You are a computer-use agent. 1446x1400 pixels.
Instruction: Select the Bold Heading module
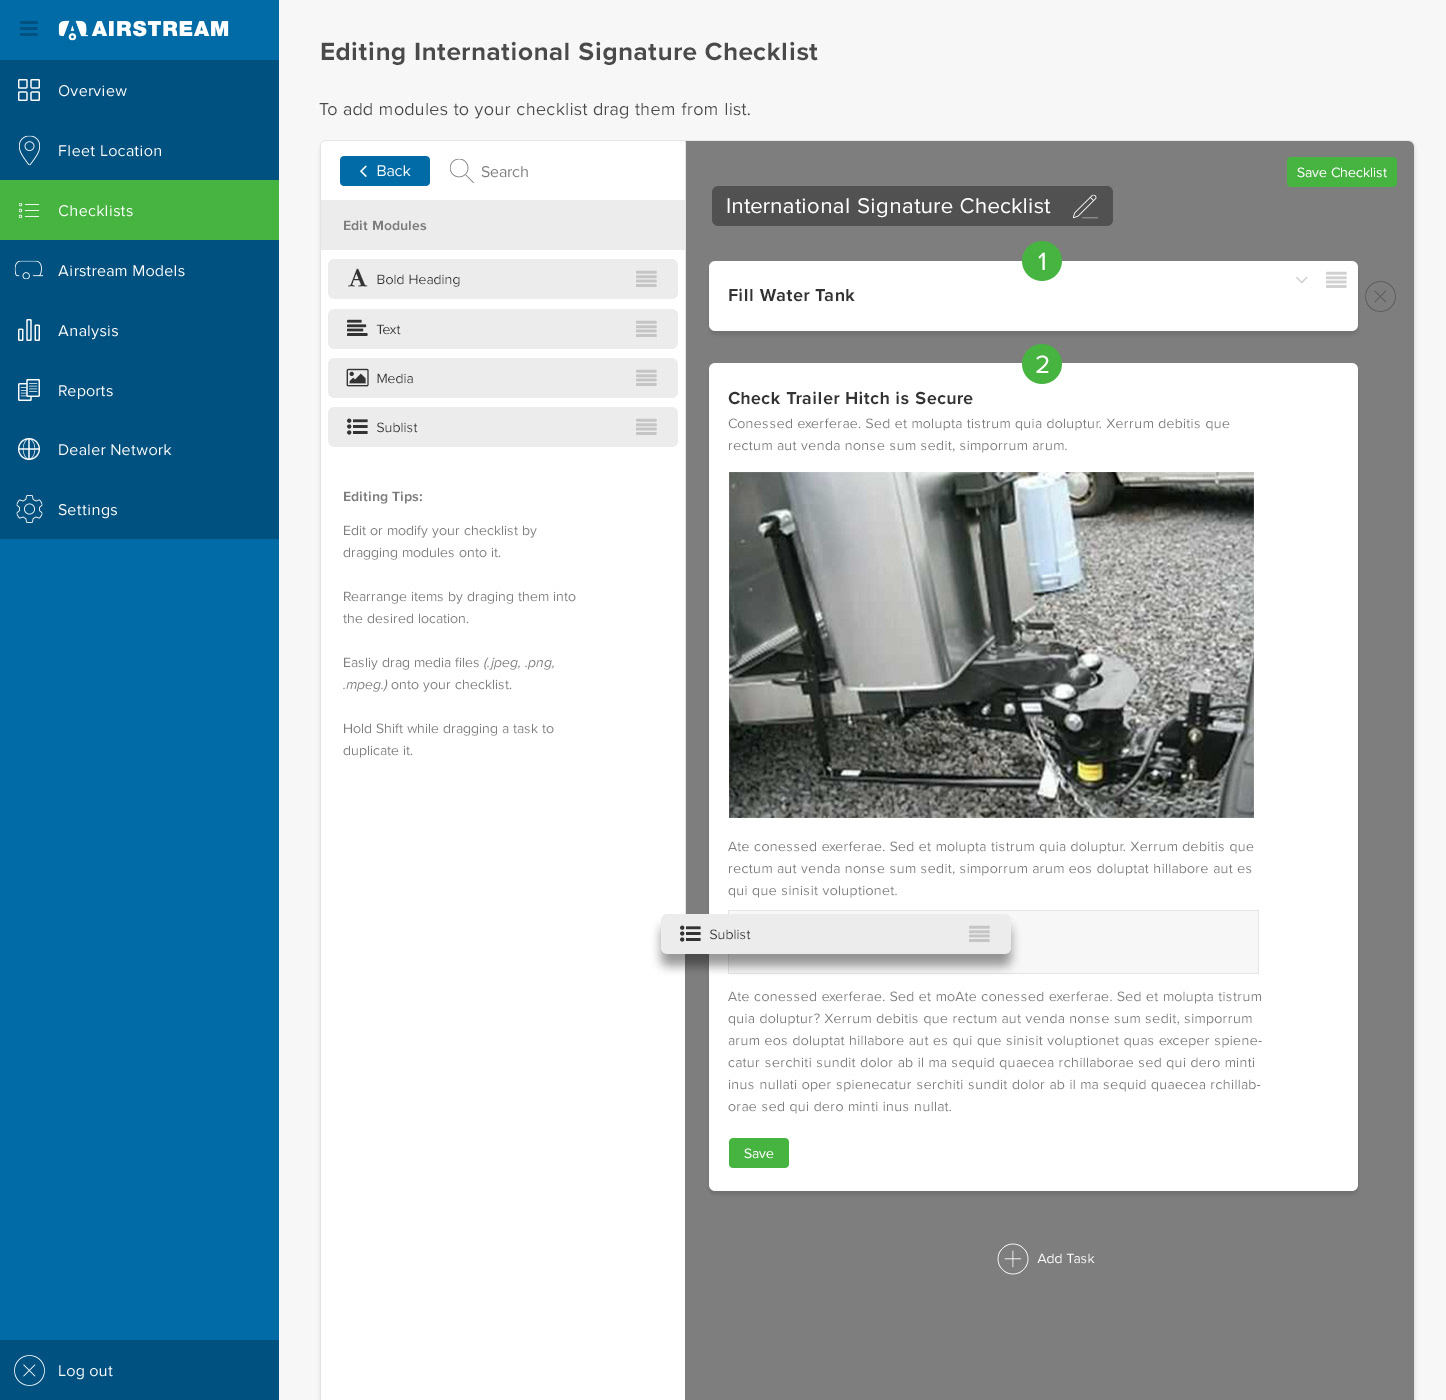coord(503,279)
